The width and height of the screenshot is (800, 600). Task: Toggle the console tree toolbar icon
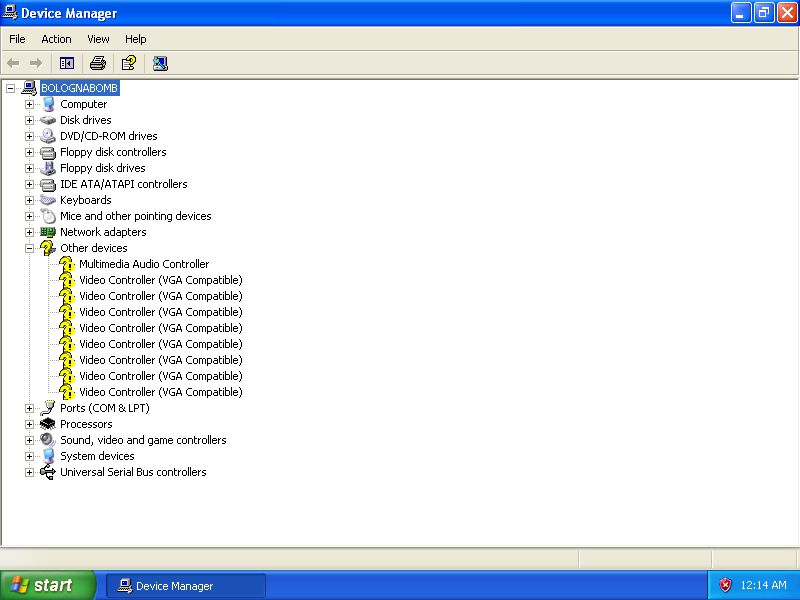(x=67, y=63)
